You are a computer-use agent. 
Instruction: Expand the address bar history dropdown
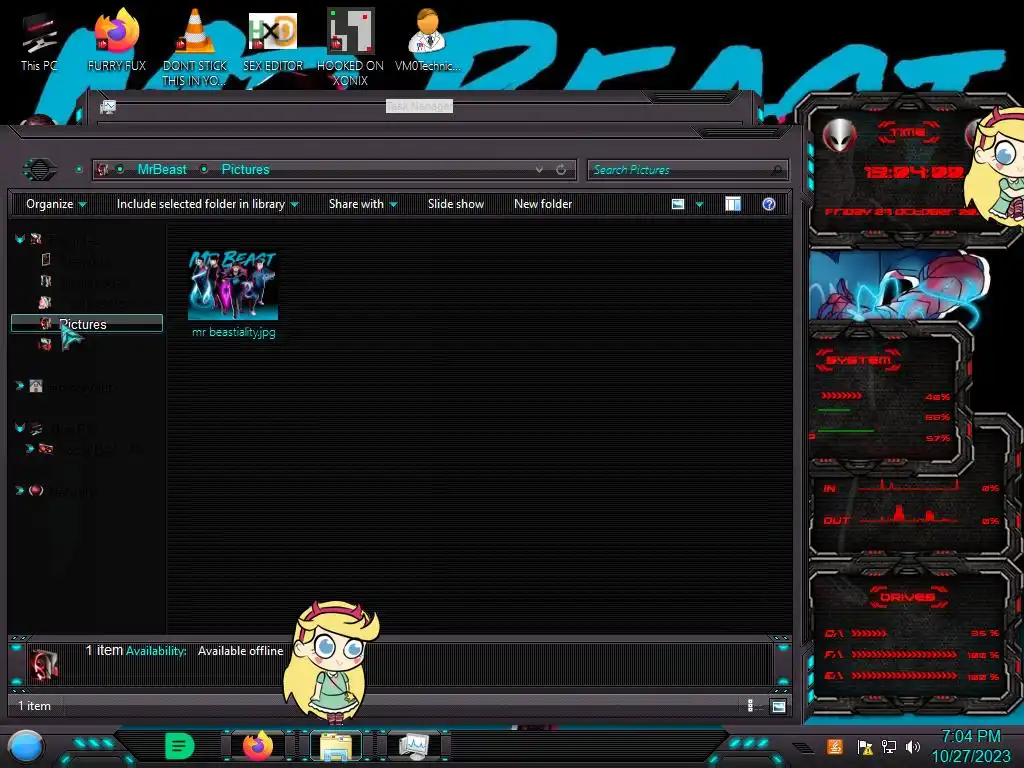[x=539, y=170]
